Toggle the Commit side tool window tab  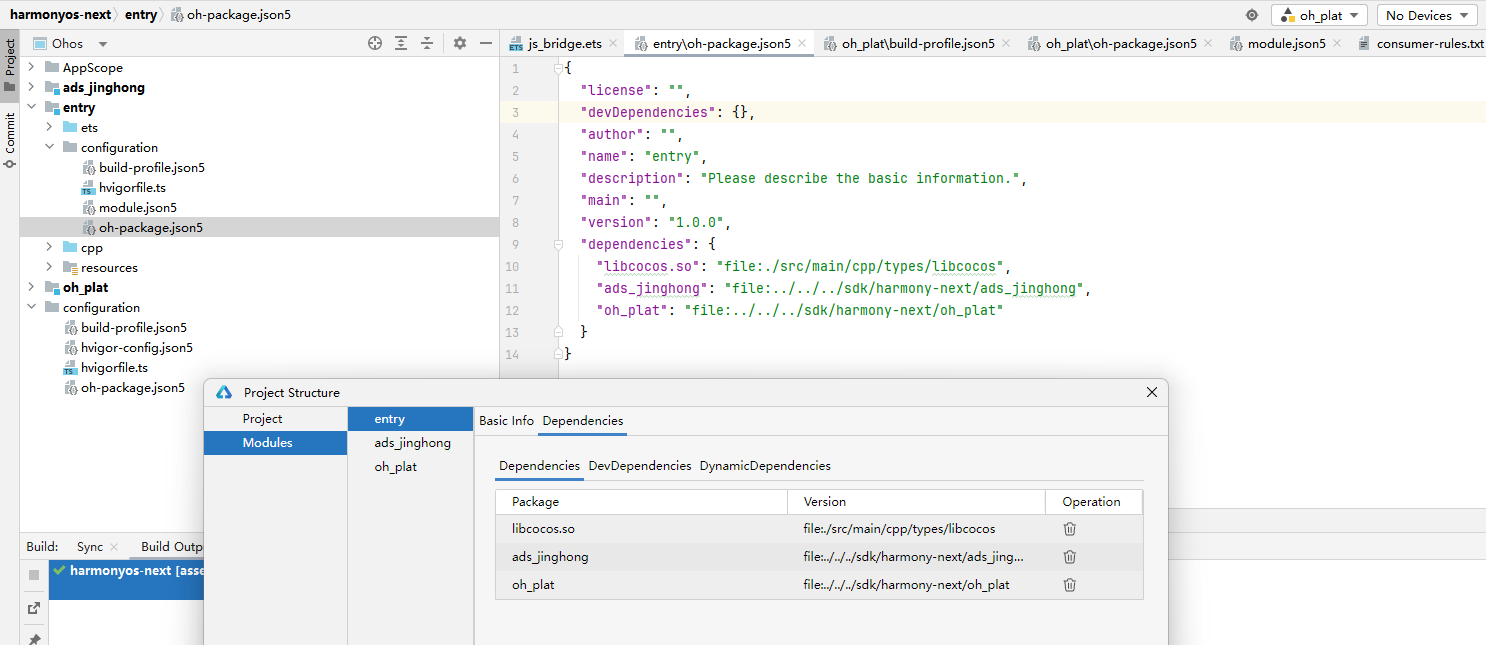pyautogui.click(x=10, y=138)
